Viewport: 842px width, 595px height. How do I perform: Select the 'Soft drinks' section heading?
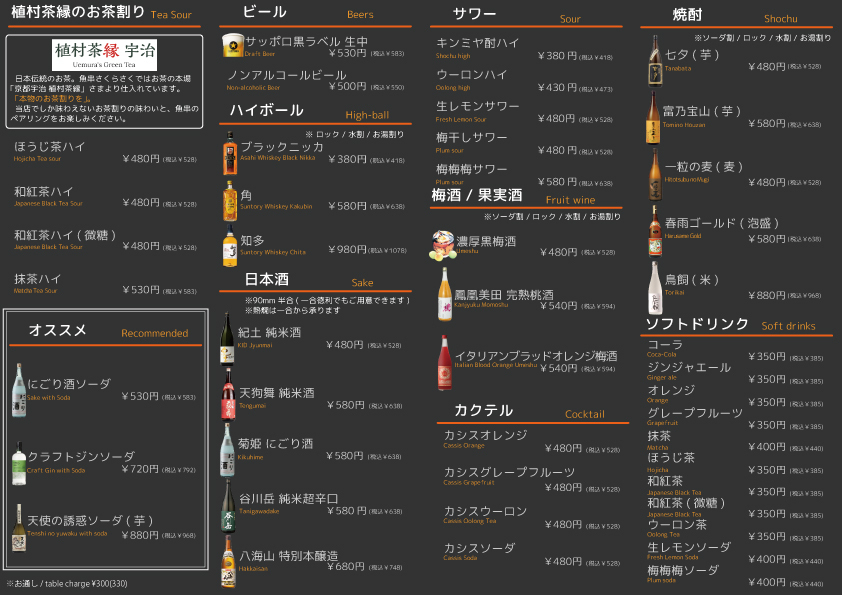coord(788,326)
